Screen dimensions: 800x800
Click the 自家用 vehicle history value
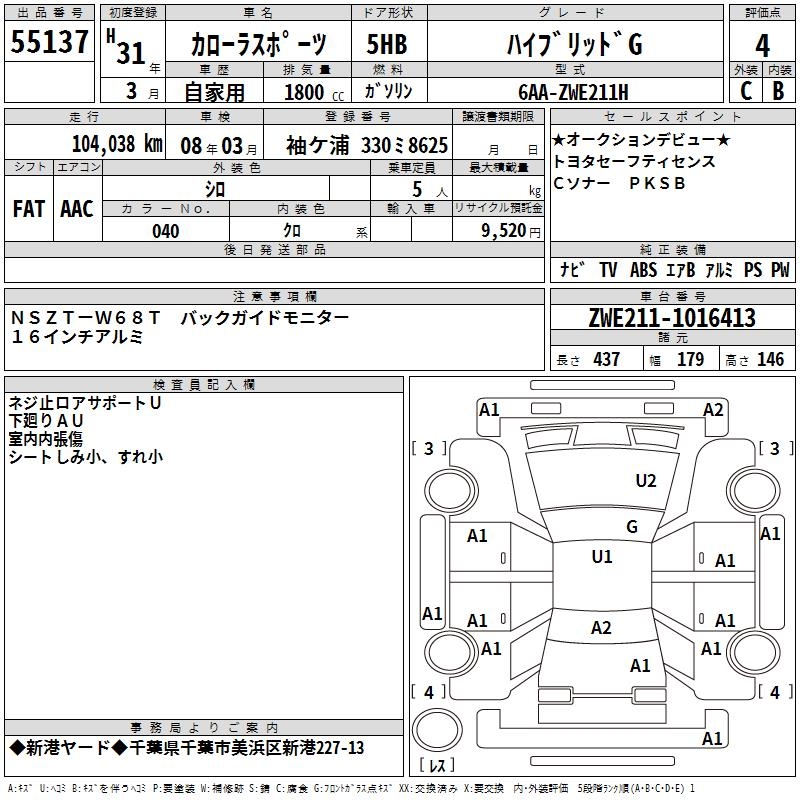coord(214,92)
